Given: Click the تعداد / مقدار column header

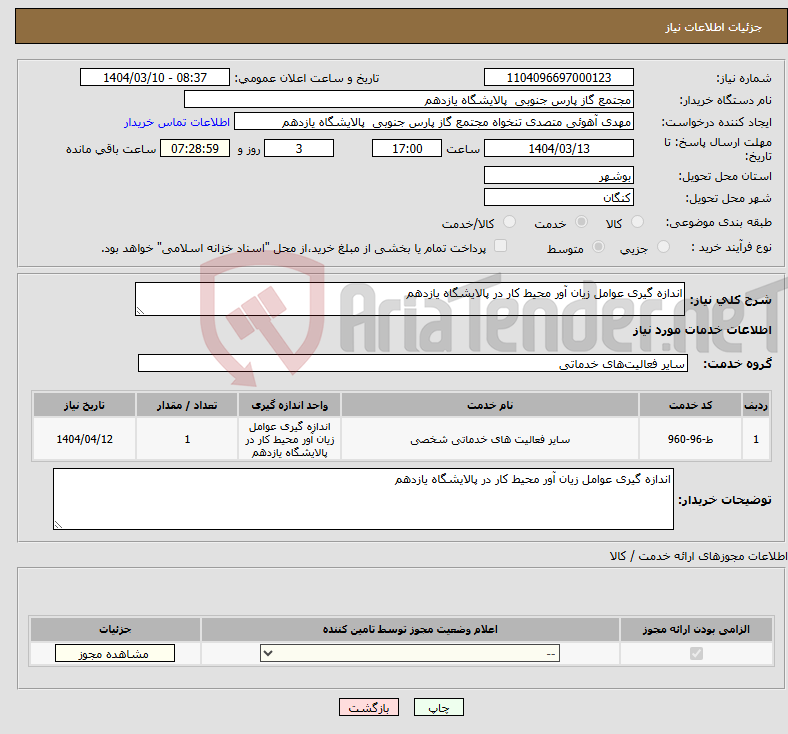Looking at the screenshot, I should (187, 405).
